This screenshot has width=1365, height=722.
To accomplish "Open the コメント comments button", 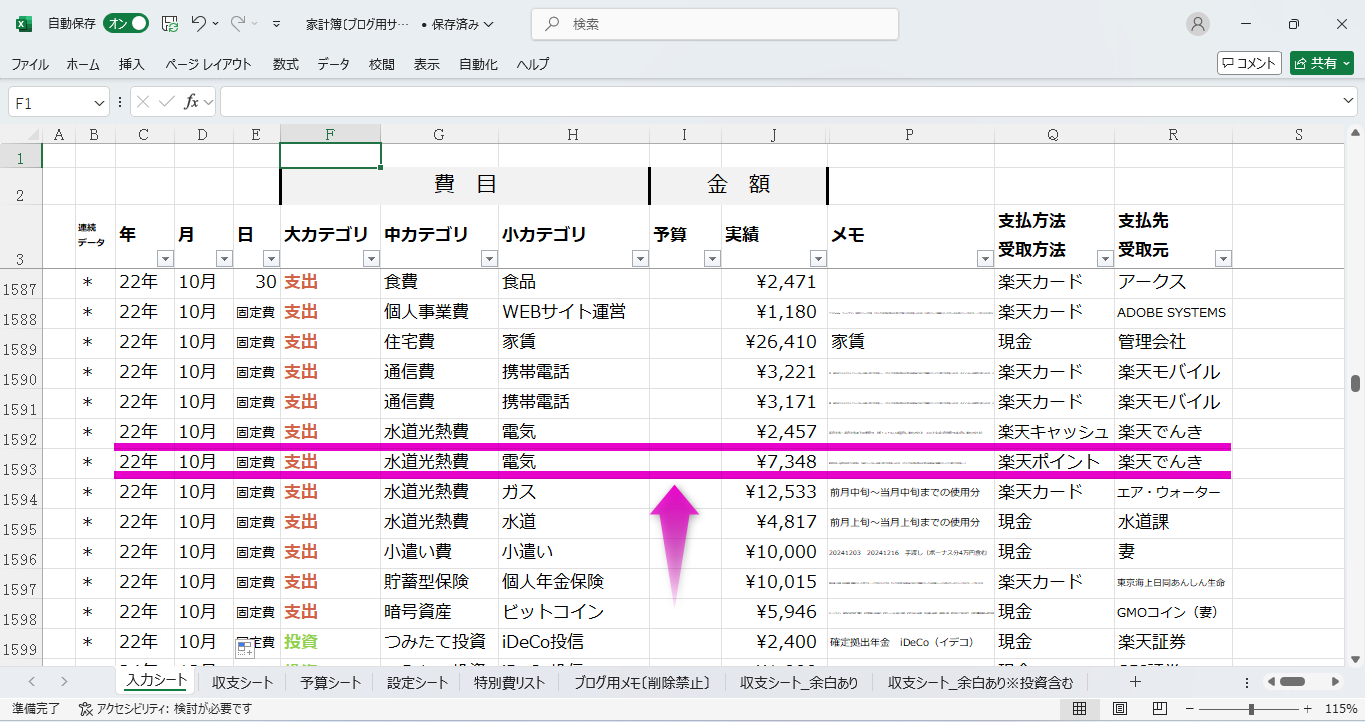I will pos(1249,63).
